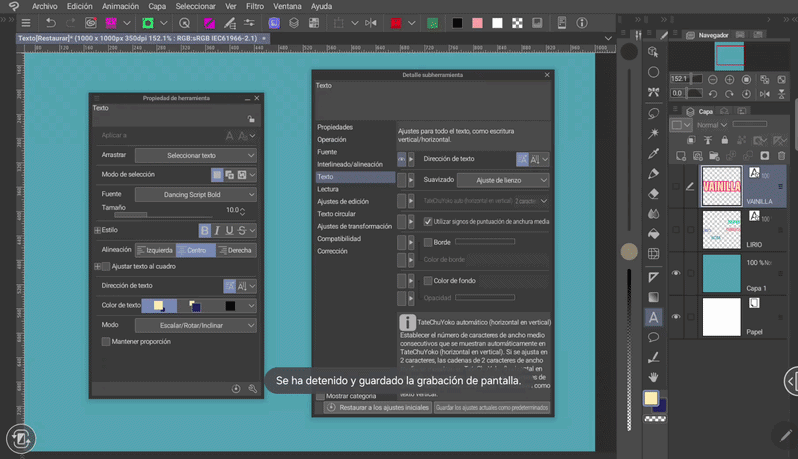Open the Suavizado Ajuste de lienzo dropdown
This screenshot has width=798, height=459.
click(x=503, y=180)
